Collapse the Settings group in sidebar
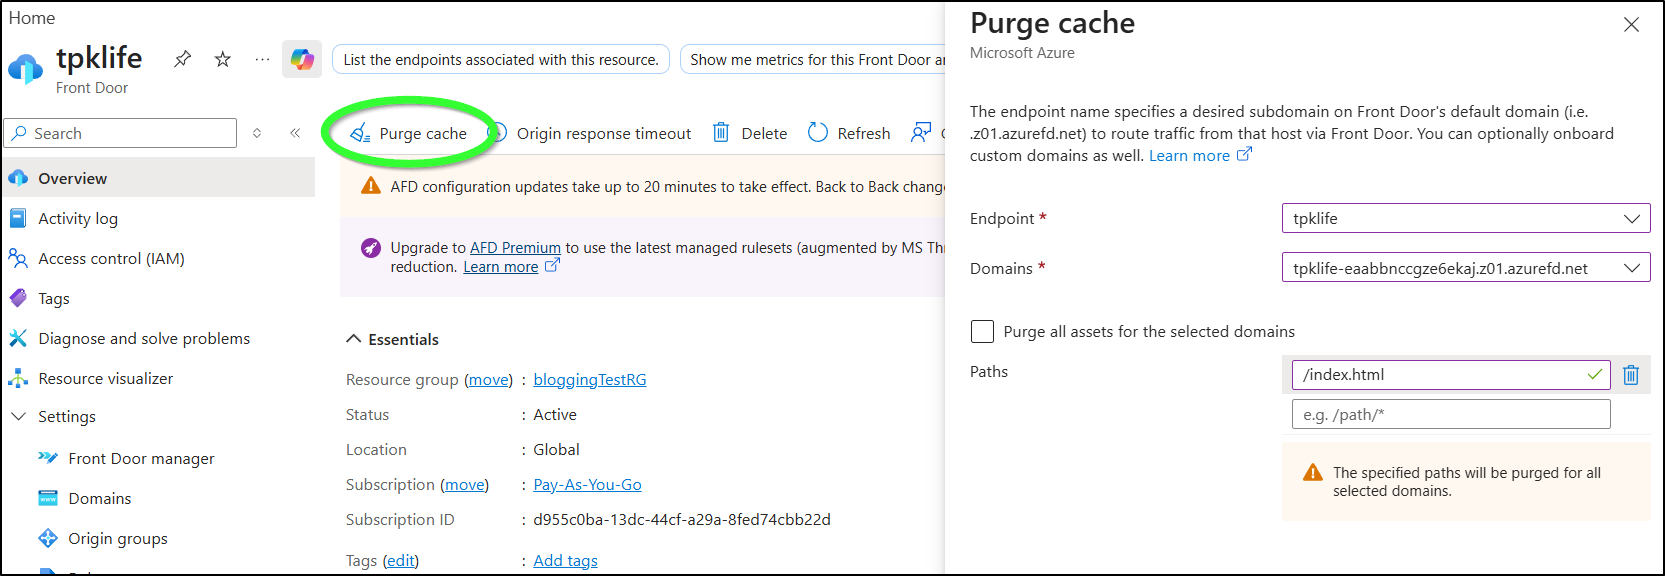The image size is (1665, 576). click(18, 417)
